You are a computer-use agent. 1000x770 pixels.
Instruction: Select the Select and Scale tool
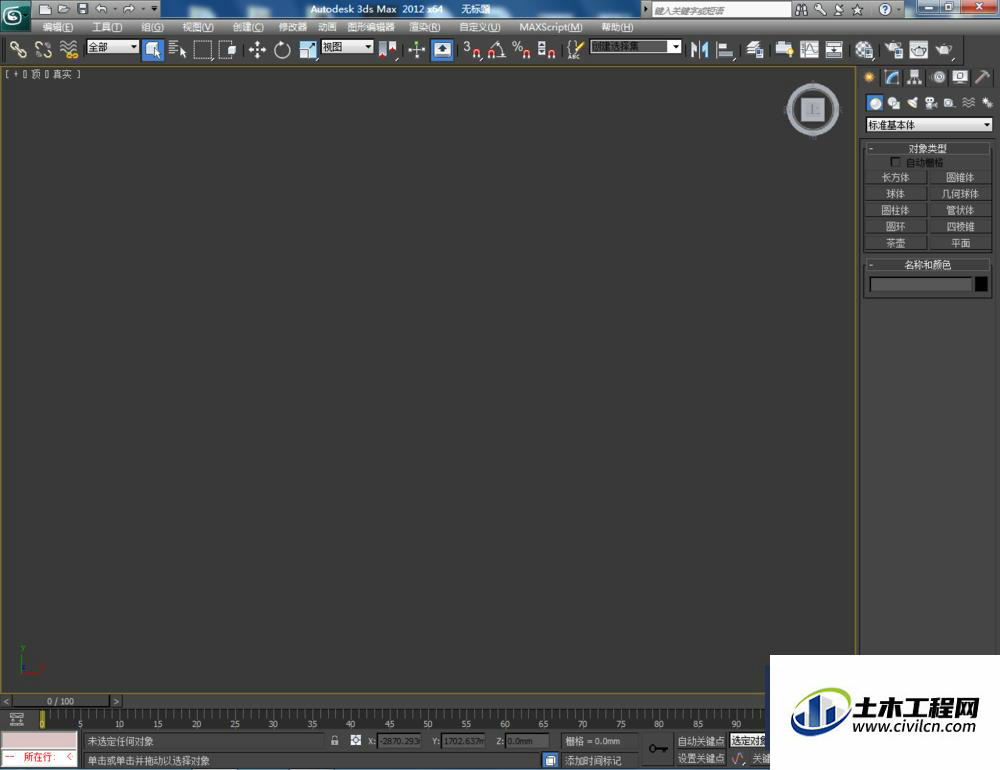[x=307, y=50]
